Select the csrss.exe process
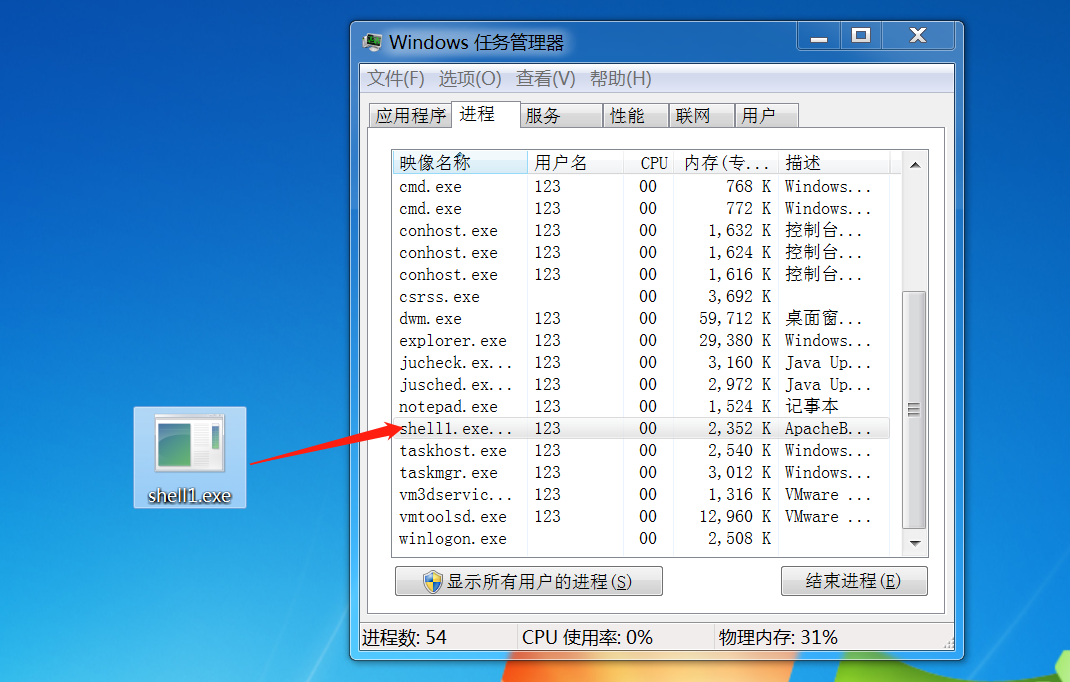Screen dimensions: 1070x682 click(641, 296)
